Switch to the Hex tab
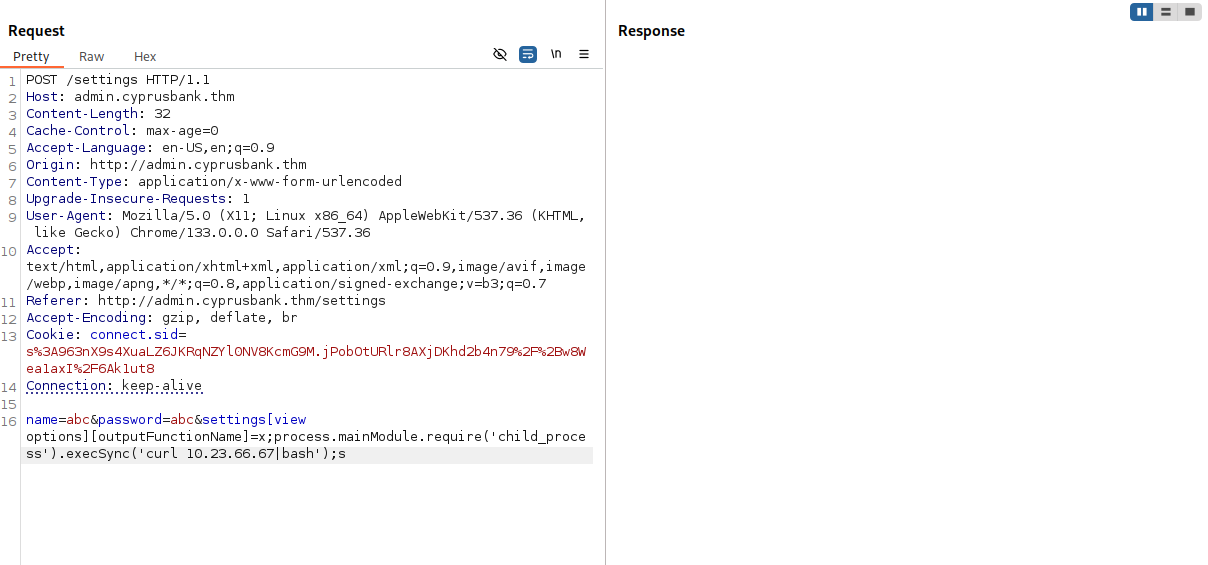This screenshot has height=565, width=1208. click(145, 57)
